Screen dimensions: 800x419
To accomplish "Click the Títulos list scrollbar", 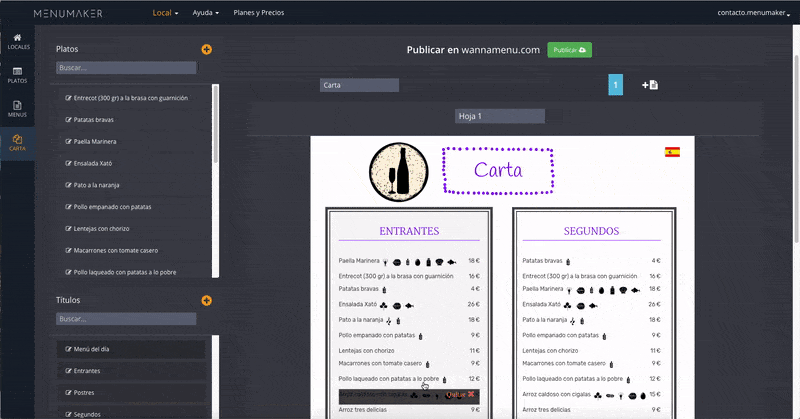I will click(x=215, y=377).
